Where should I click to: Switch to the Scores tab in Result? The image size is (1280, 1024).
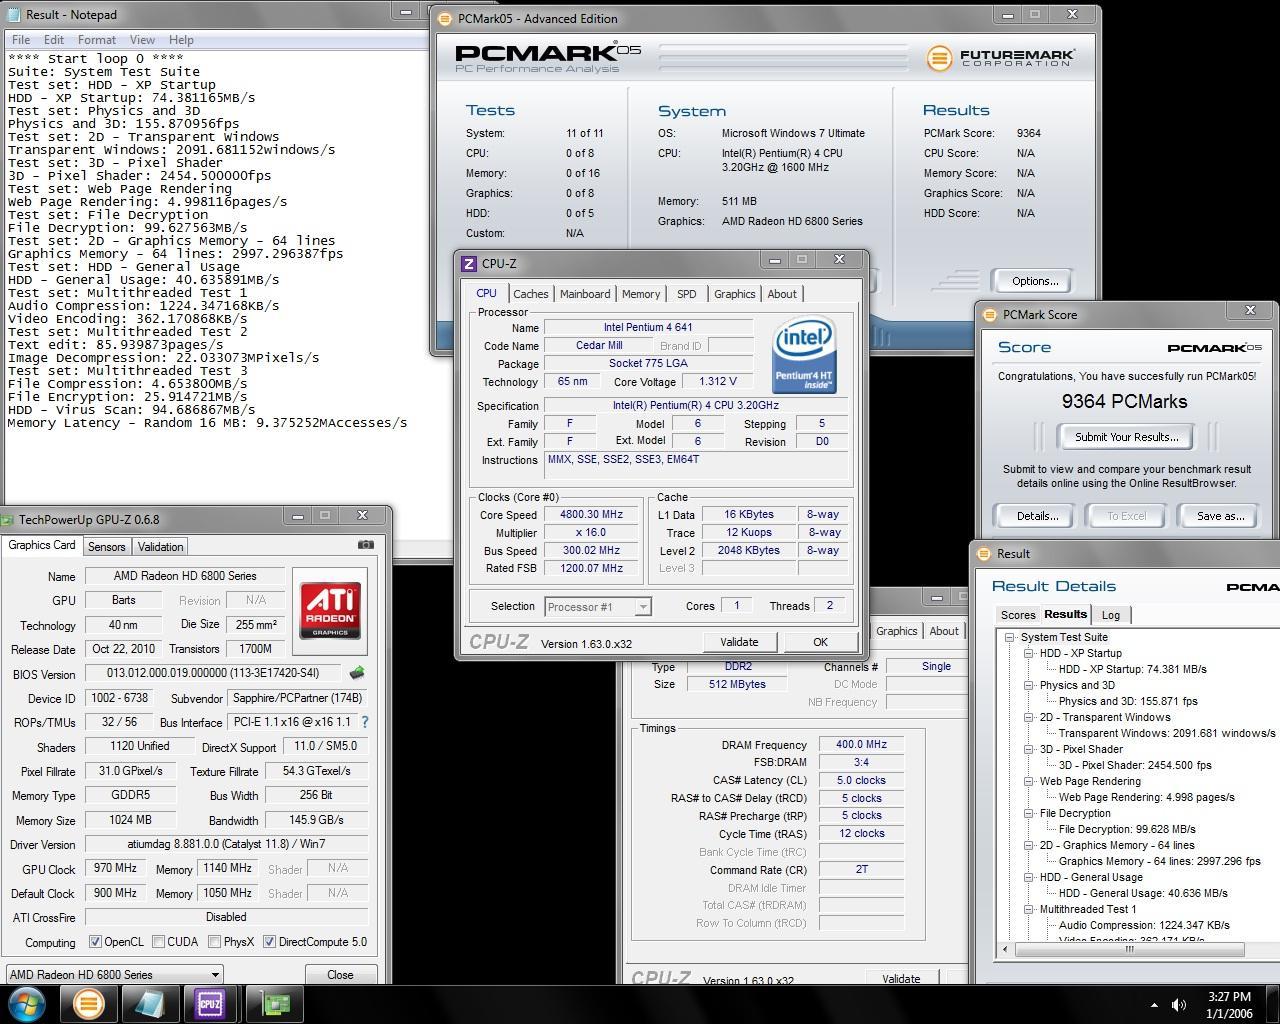[1018, 615]
